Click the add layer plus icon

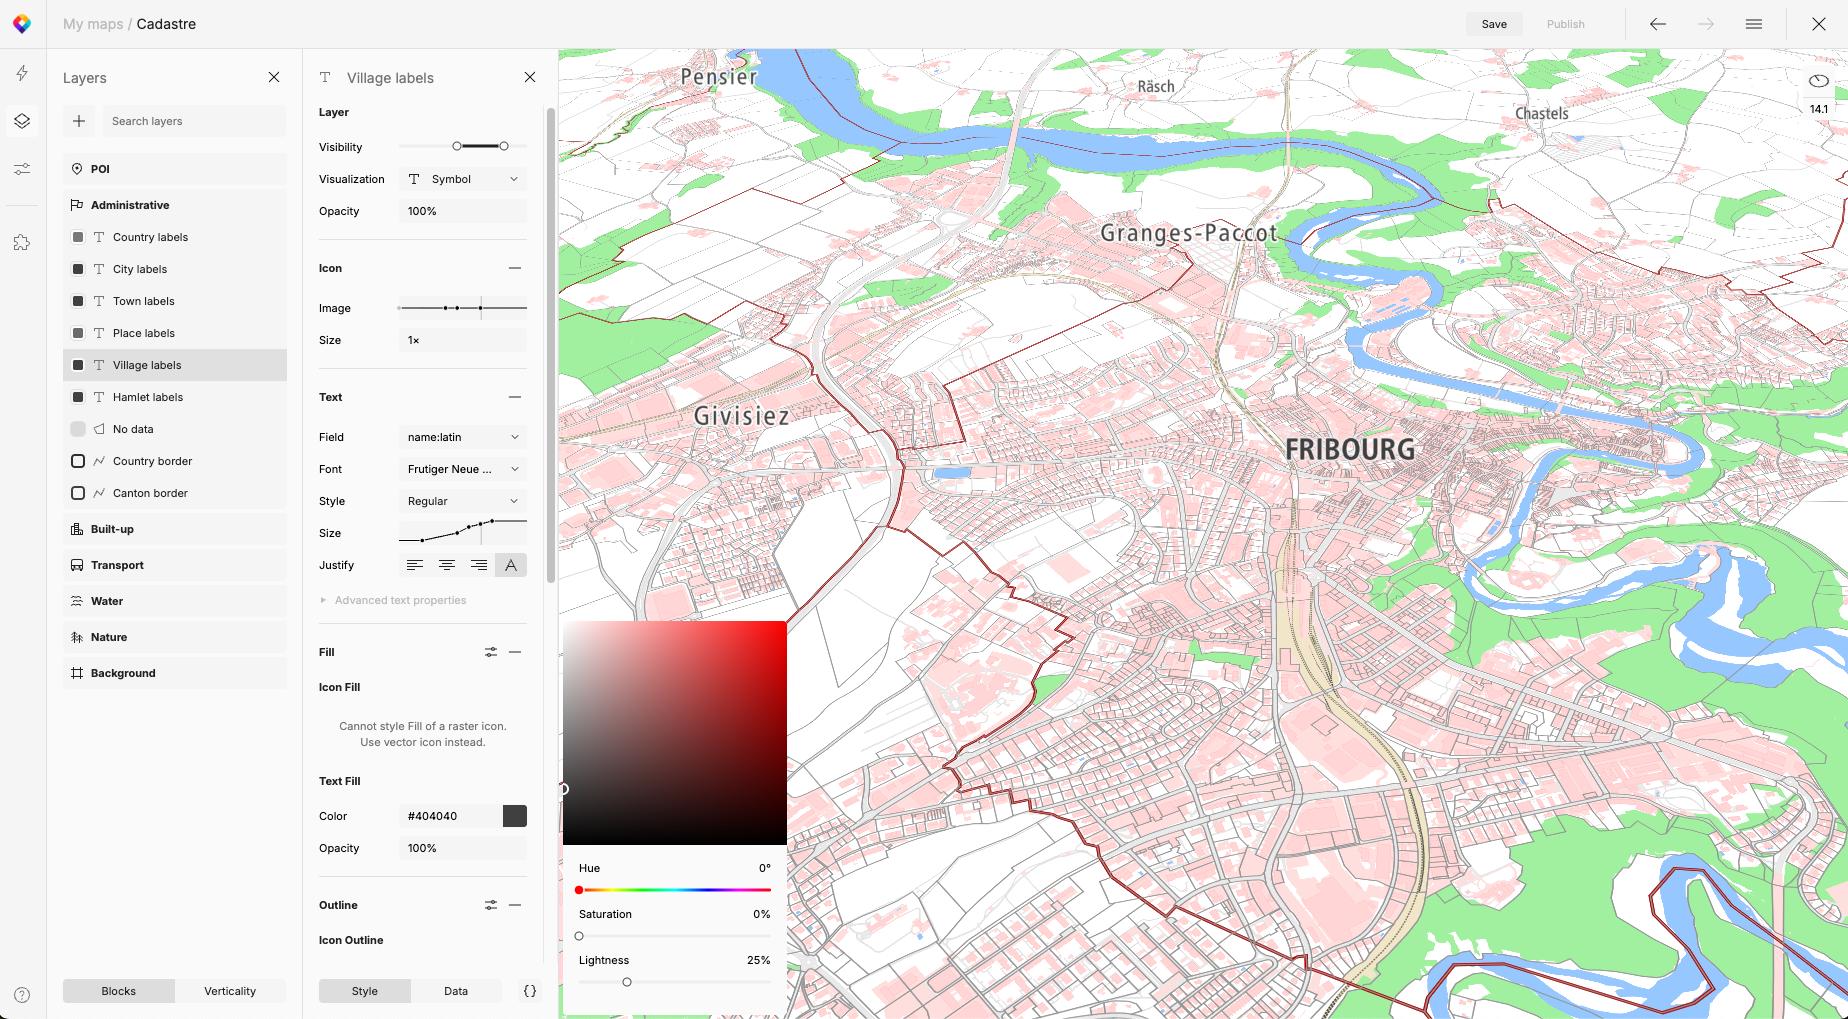pyautogui.click(x=79, y=121)
